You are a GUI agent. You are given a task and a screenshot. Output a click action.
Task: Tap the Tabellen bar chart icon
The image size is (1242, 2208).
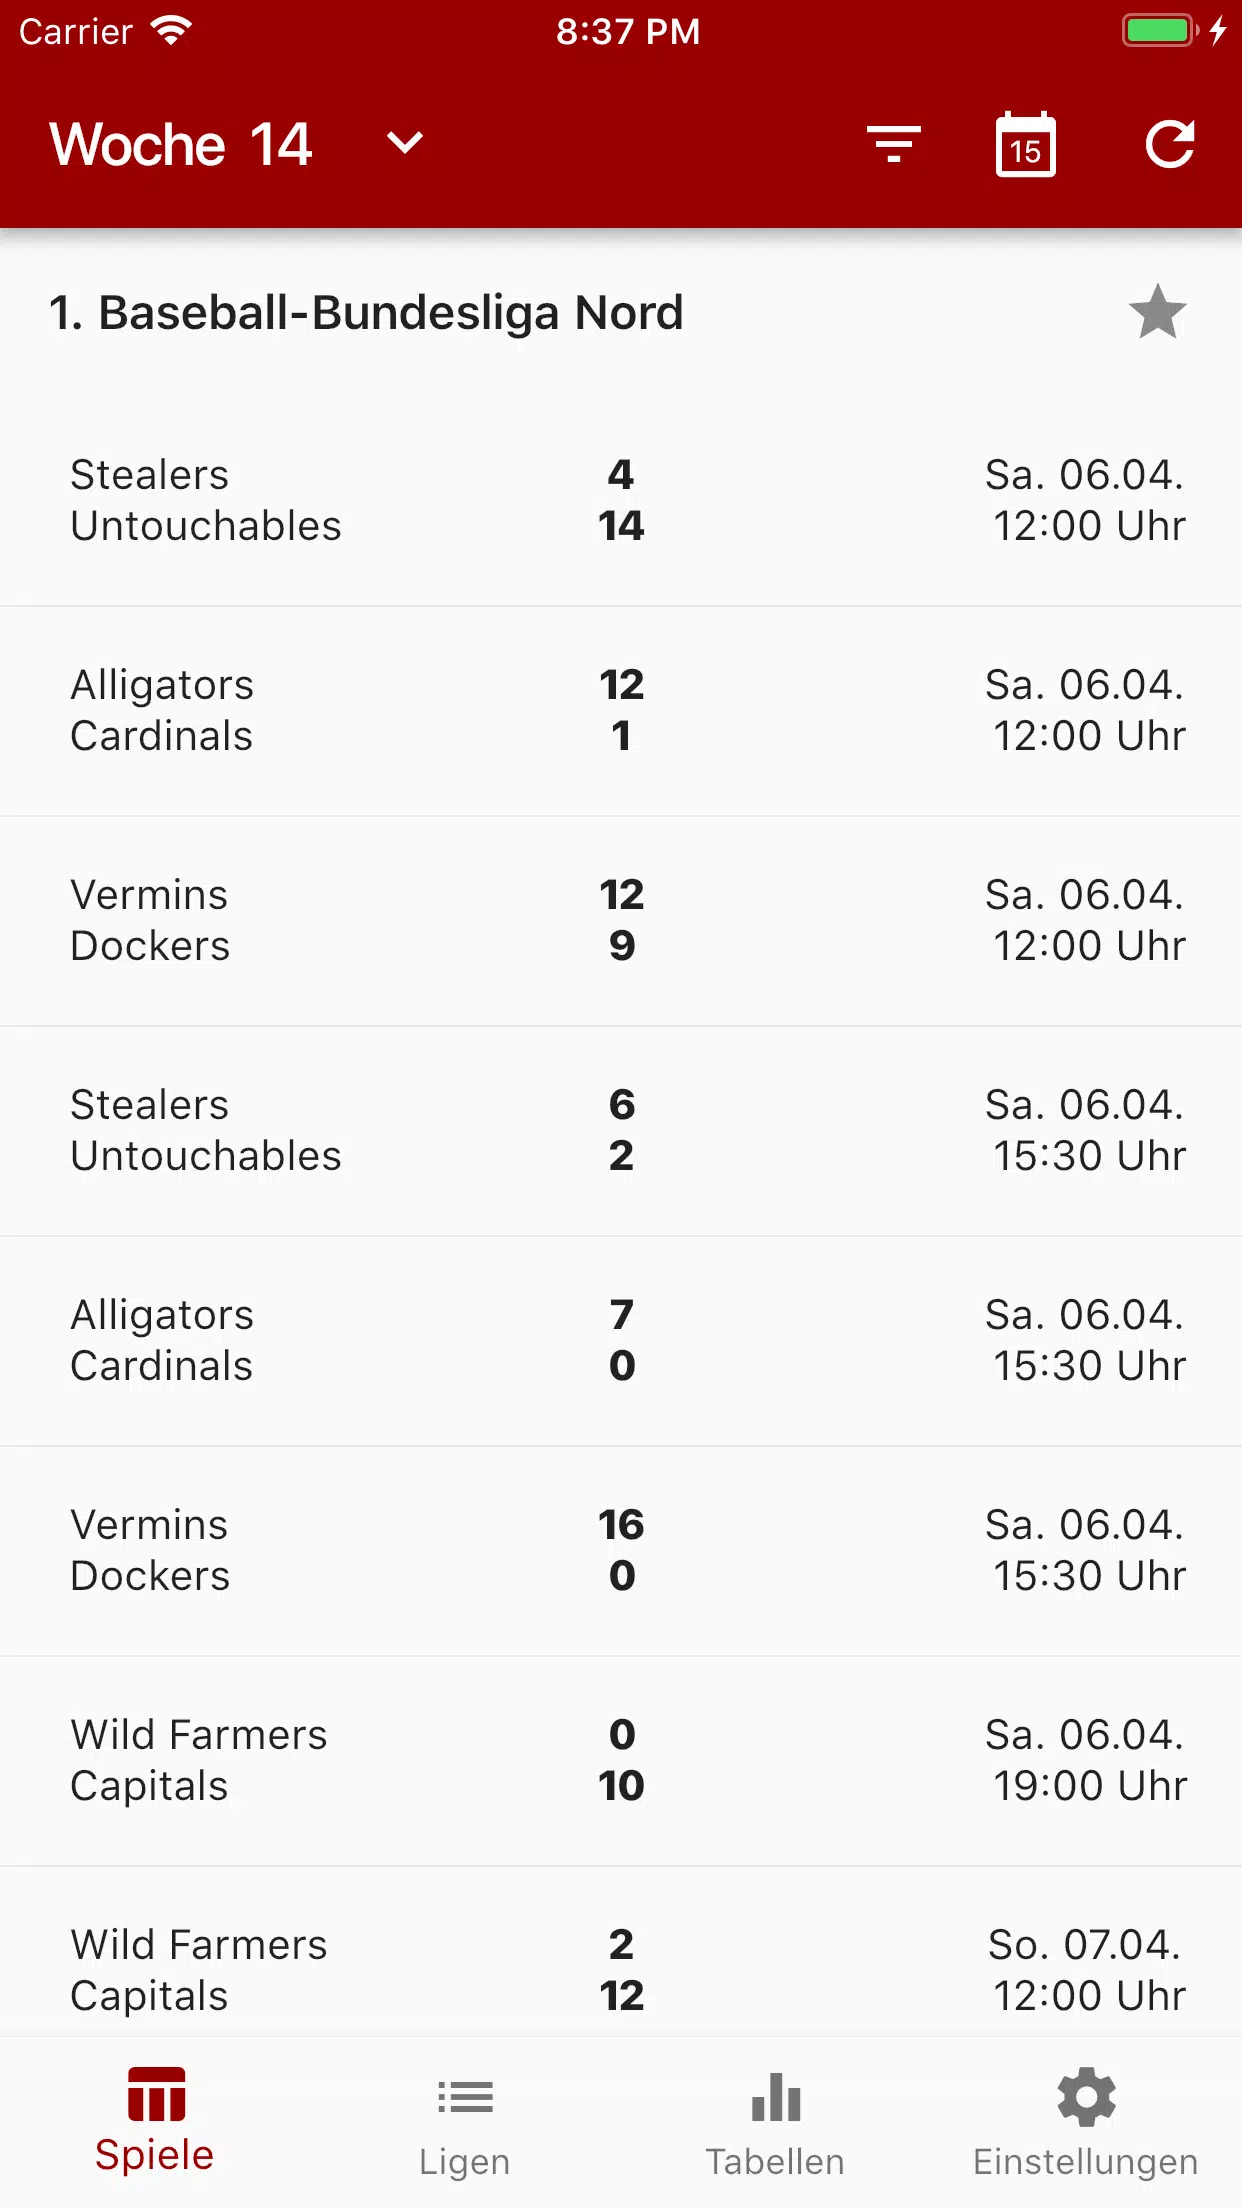776,2096
